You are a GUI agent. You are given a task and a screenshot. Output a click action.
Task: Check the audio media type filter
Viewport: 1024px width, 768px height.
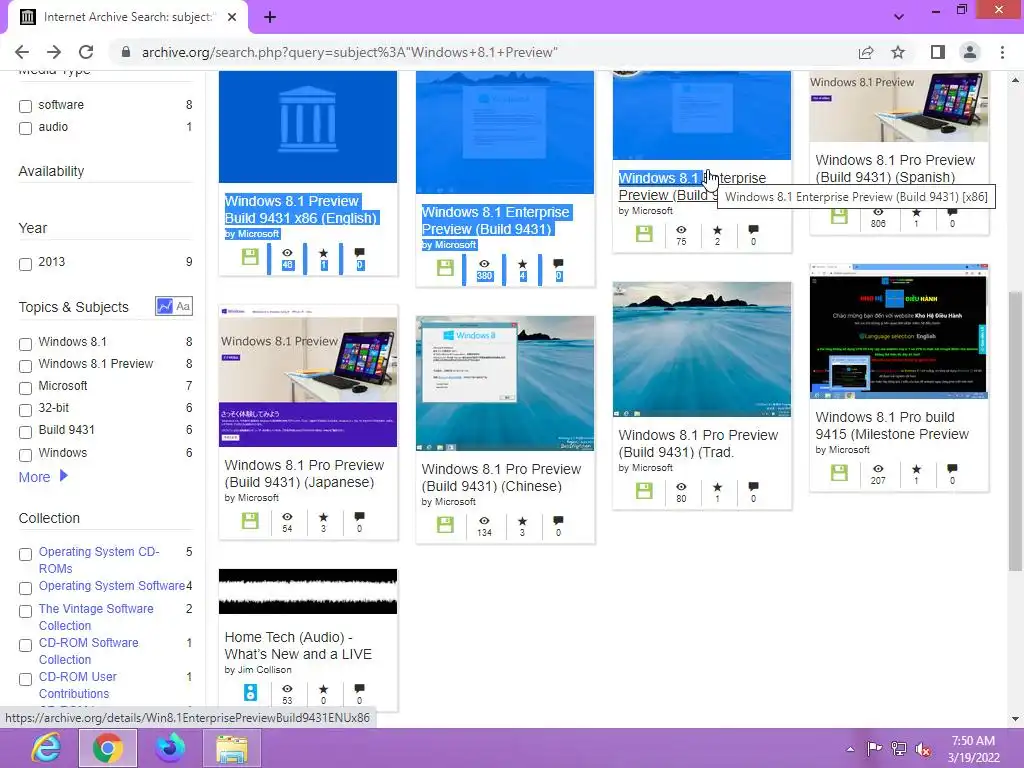[25, 128]
